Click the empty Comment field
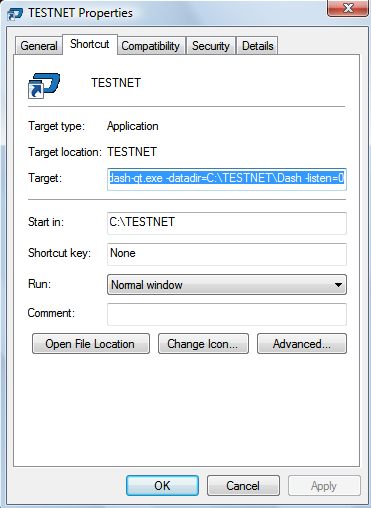The height and width of the screenshot is (508, 371). click(227, 314)
